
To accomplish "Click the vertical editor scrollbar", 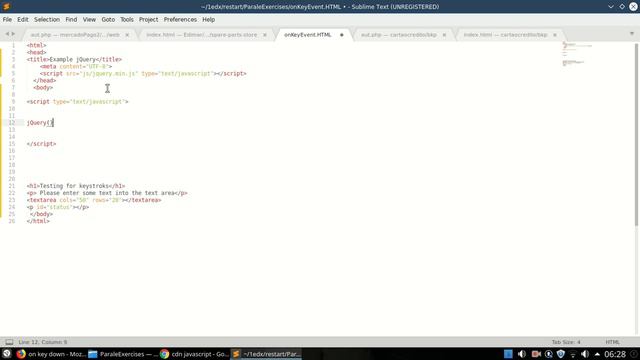I will pyautogui.click(x=636, y=135).
